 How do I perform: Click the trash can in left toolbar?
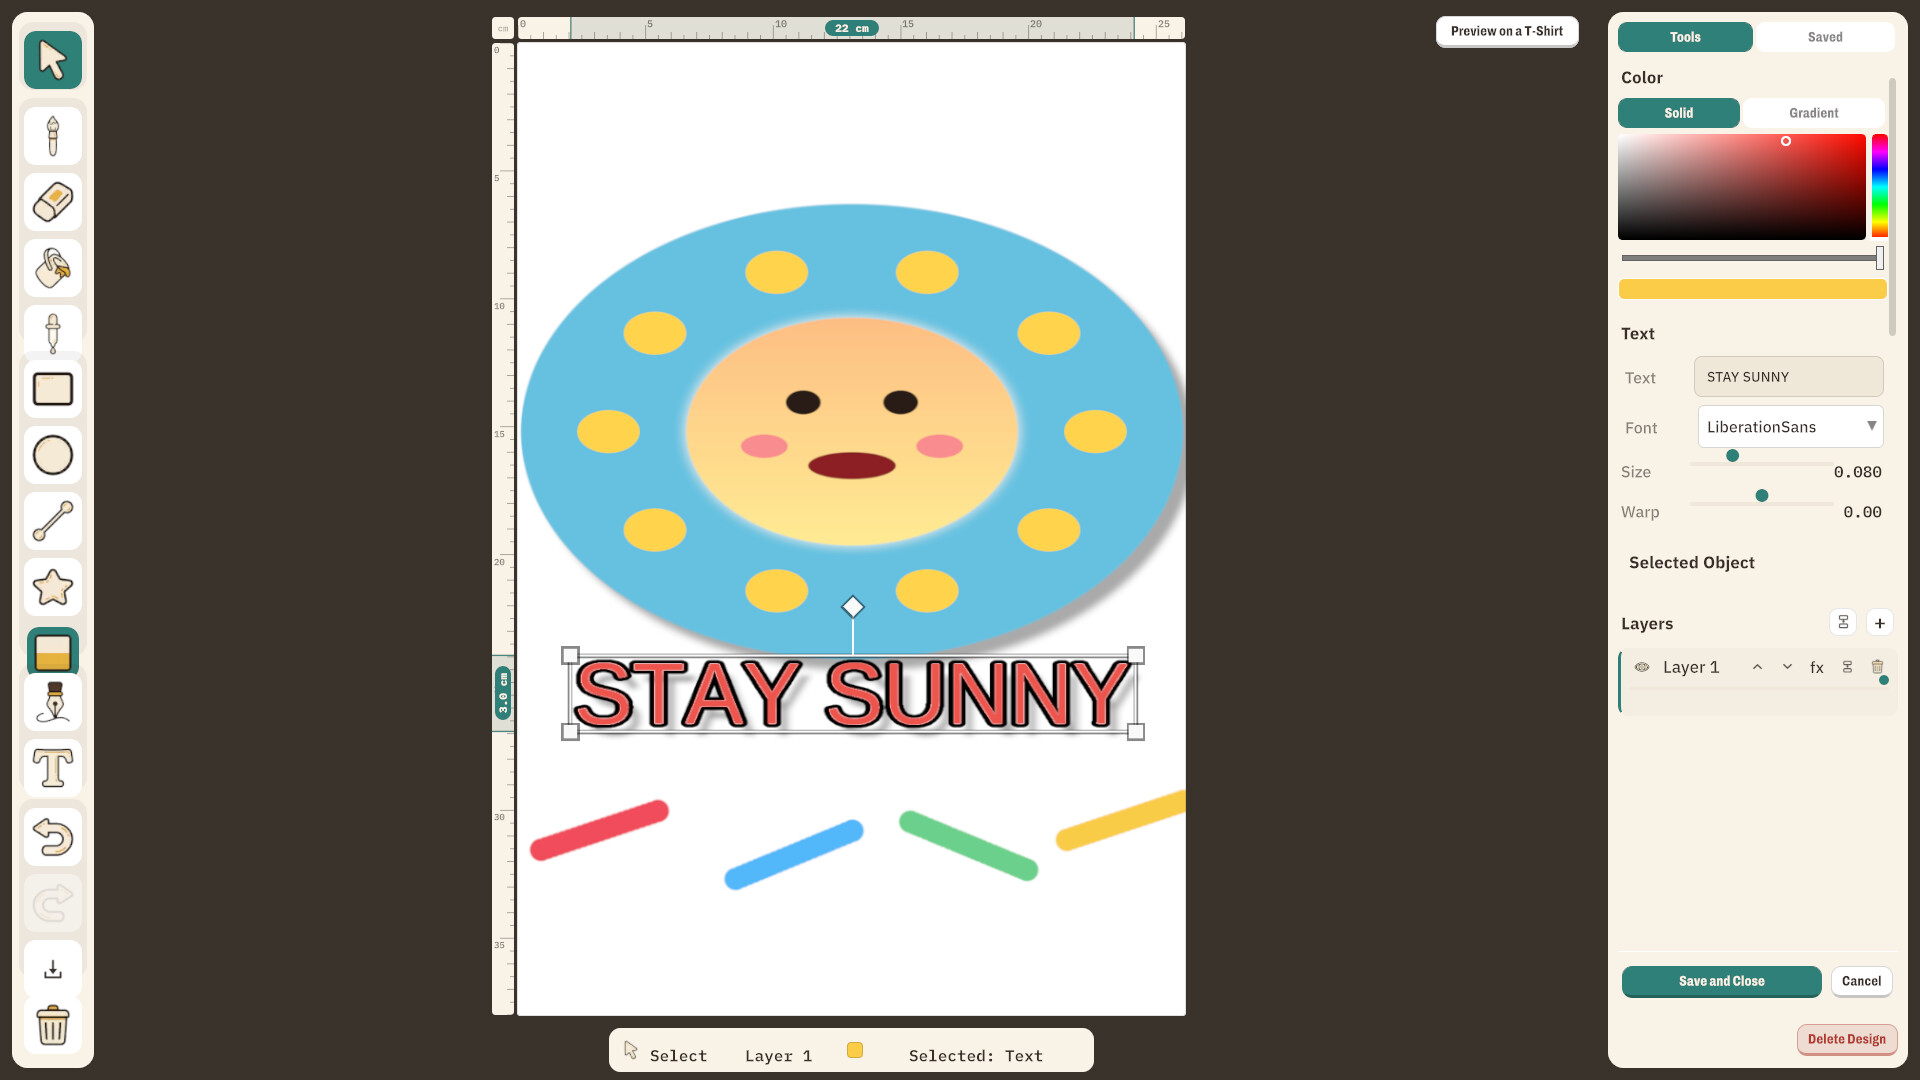pos(53,1025)
